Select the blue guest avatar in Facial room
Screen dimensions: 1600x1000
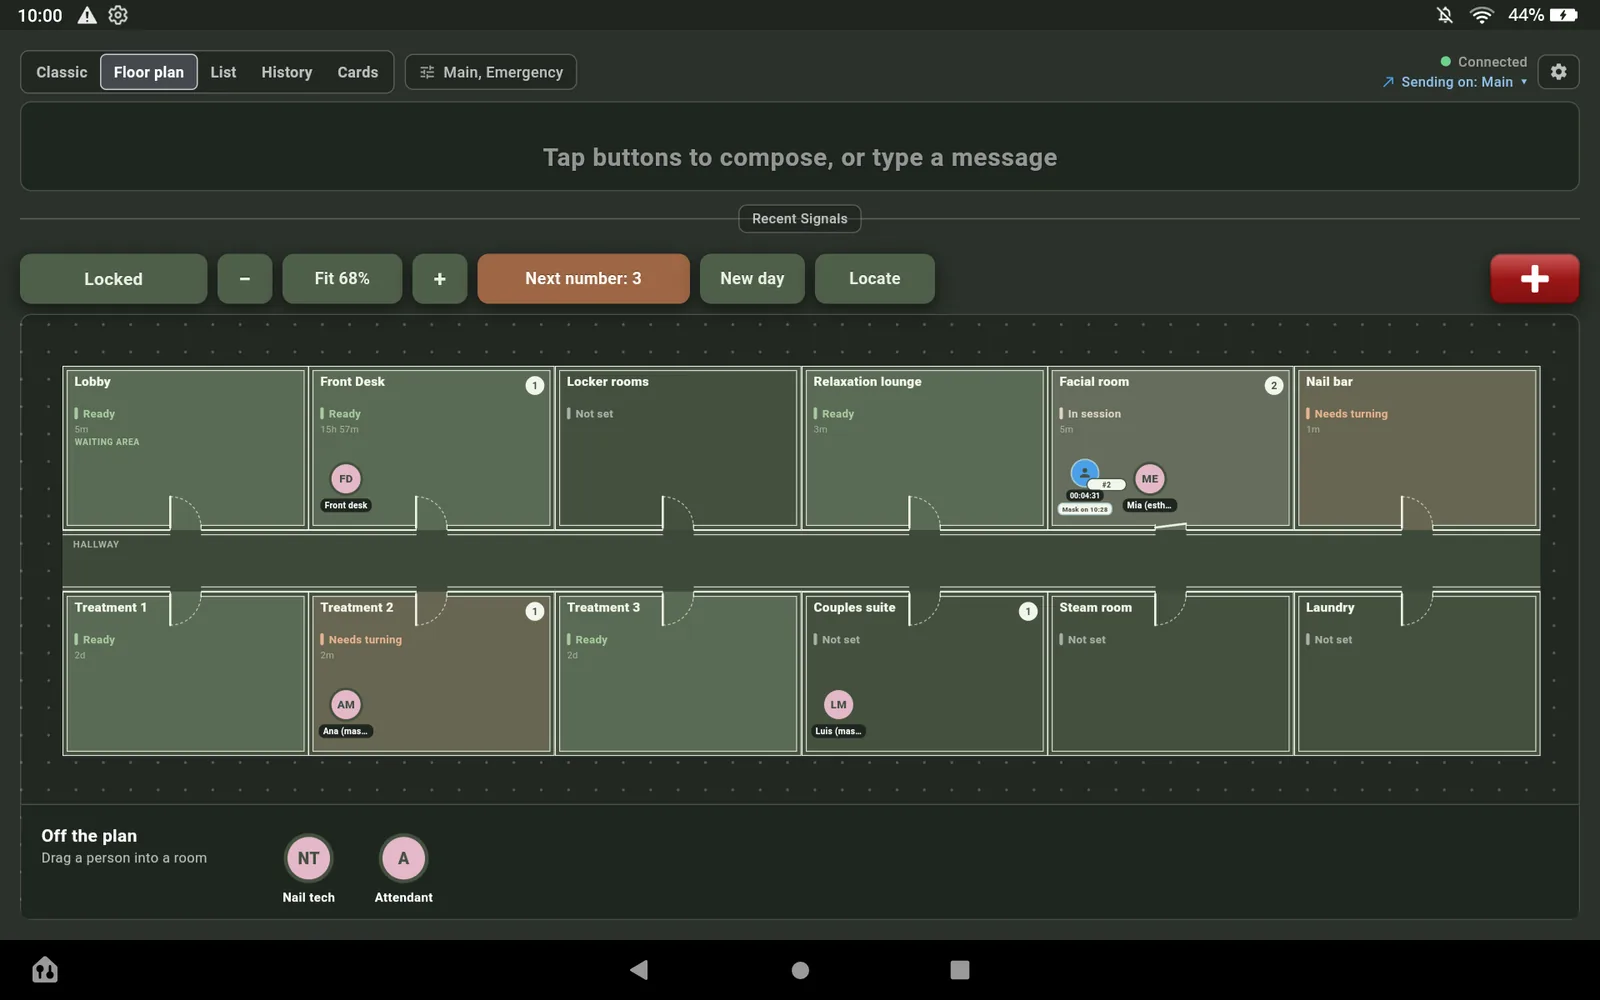(x=1084, y=472)
